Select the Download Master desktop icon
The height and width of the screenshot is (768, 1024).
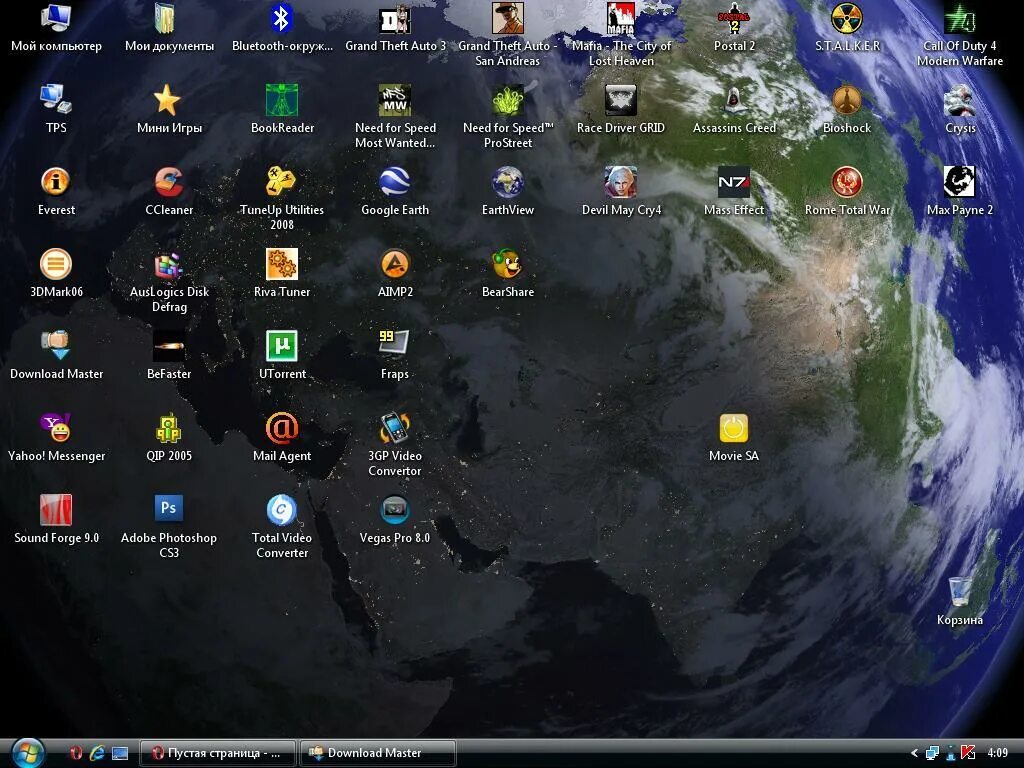[x=56, y=346]
